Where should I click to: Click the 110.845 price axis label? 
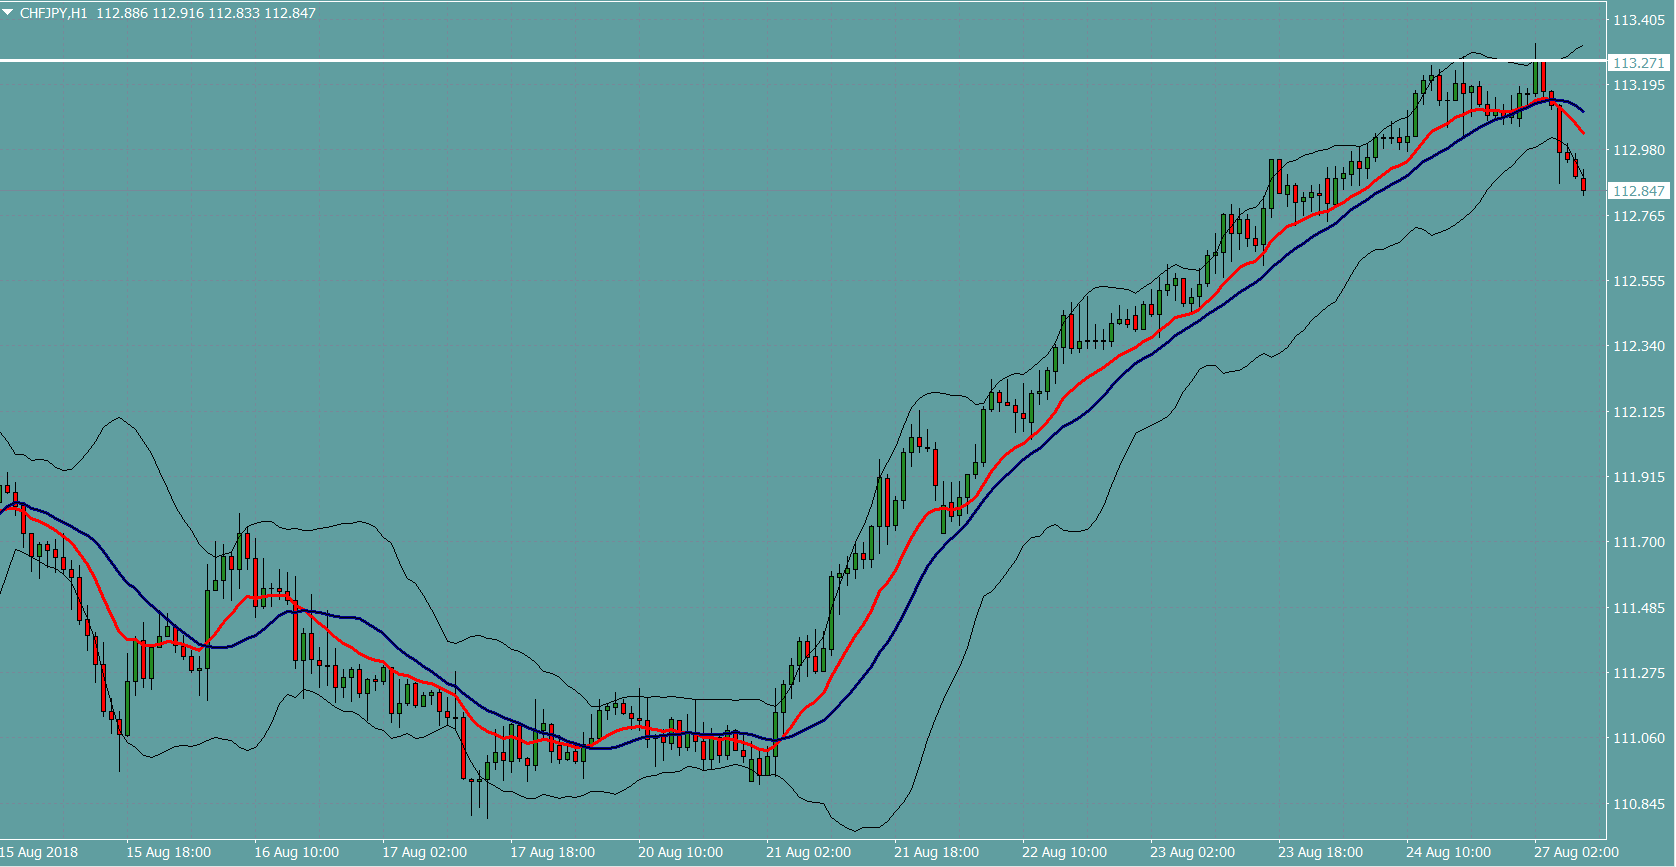[1638, 804]
